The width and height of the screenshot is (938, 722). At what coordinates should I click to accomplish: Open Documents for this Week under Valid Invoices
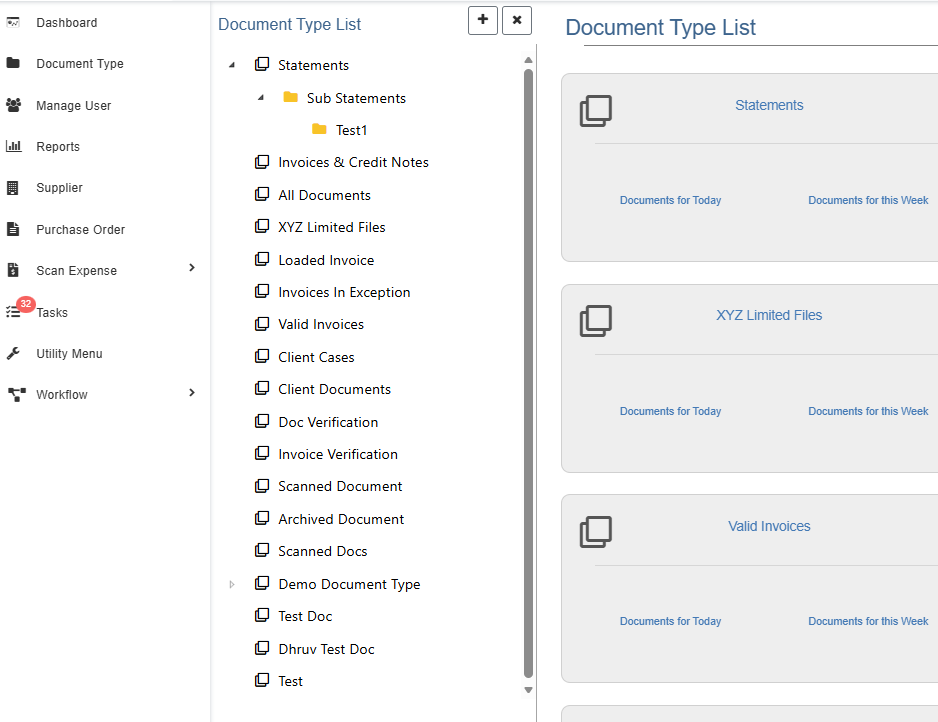pos(868,621)
